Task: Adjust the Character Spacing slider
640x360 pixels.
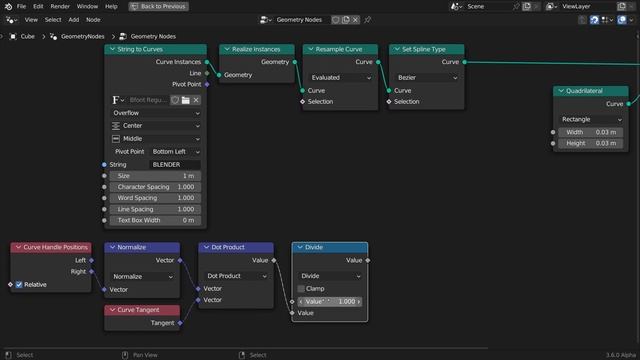Action: point(156,187)
